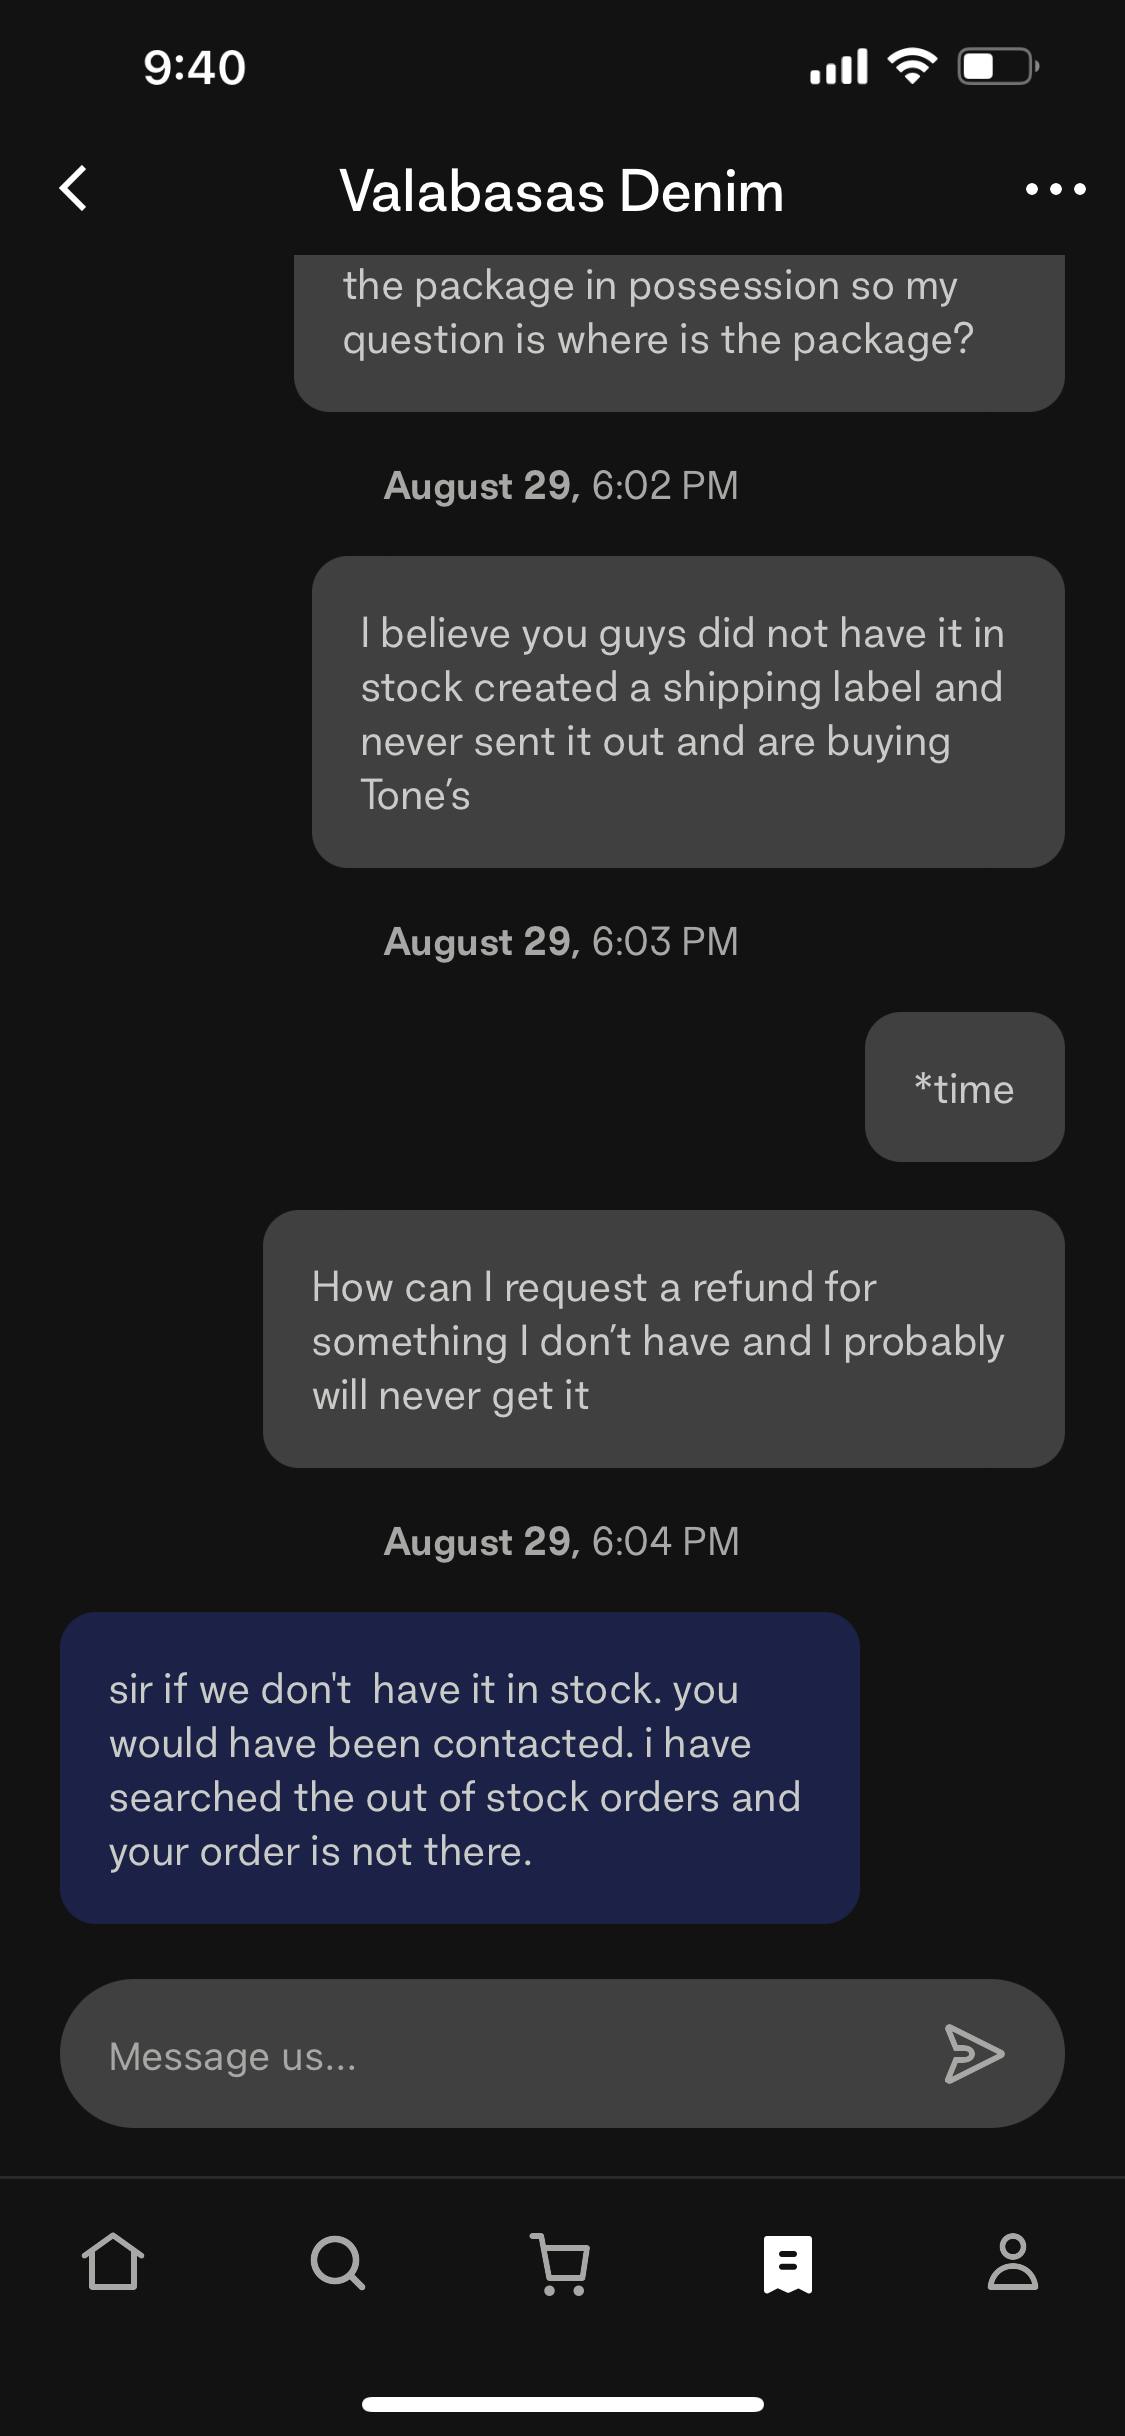This screenshot has width=1125, height=2436.
Task: Open the shopping cart tab
Action: point(563,2262)
